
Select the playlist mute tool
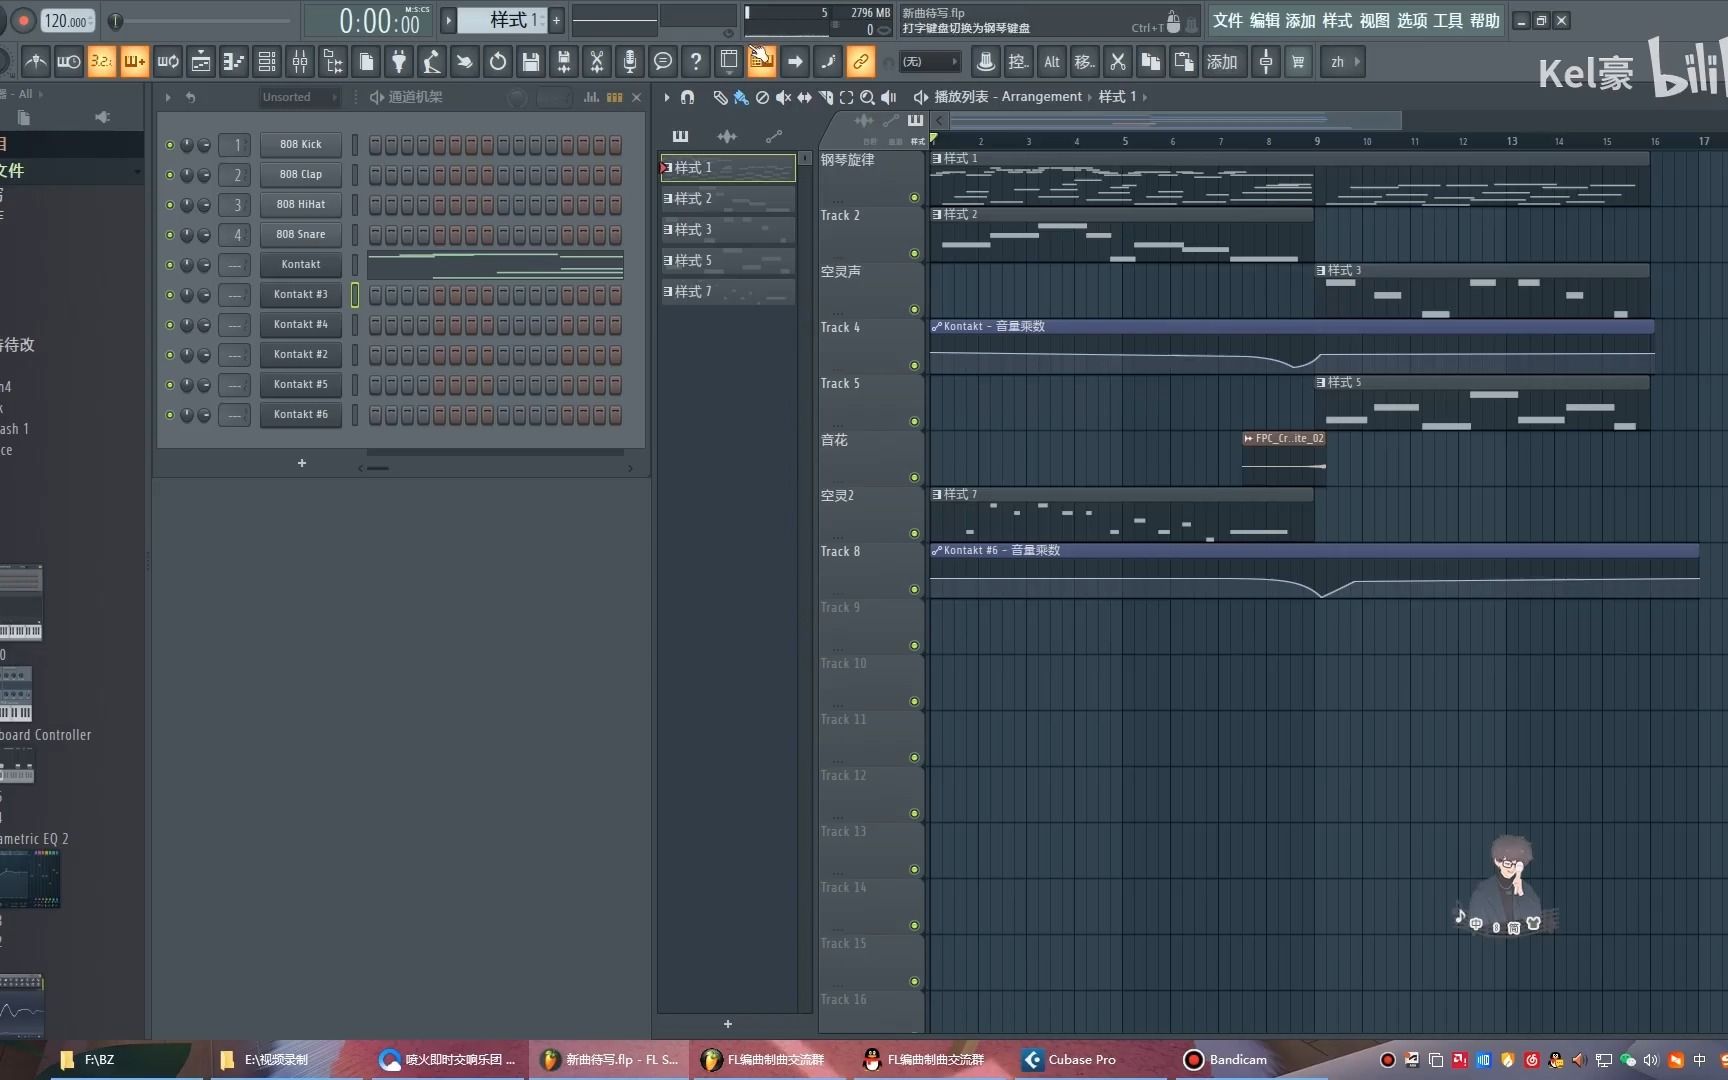783,97
